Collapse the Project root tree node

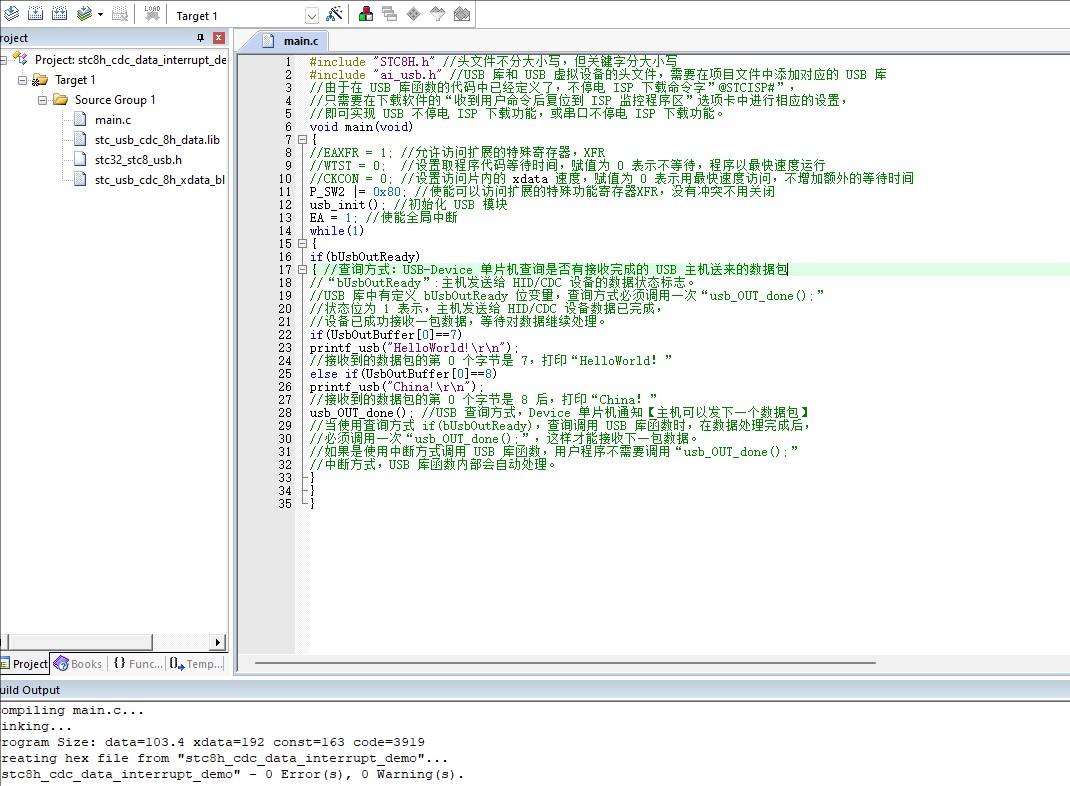[x=3, y=60]
